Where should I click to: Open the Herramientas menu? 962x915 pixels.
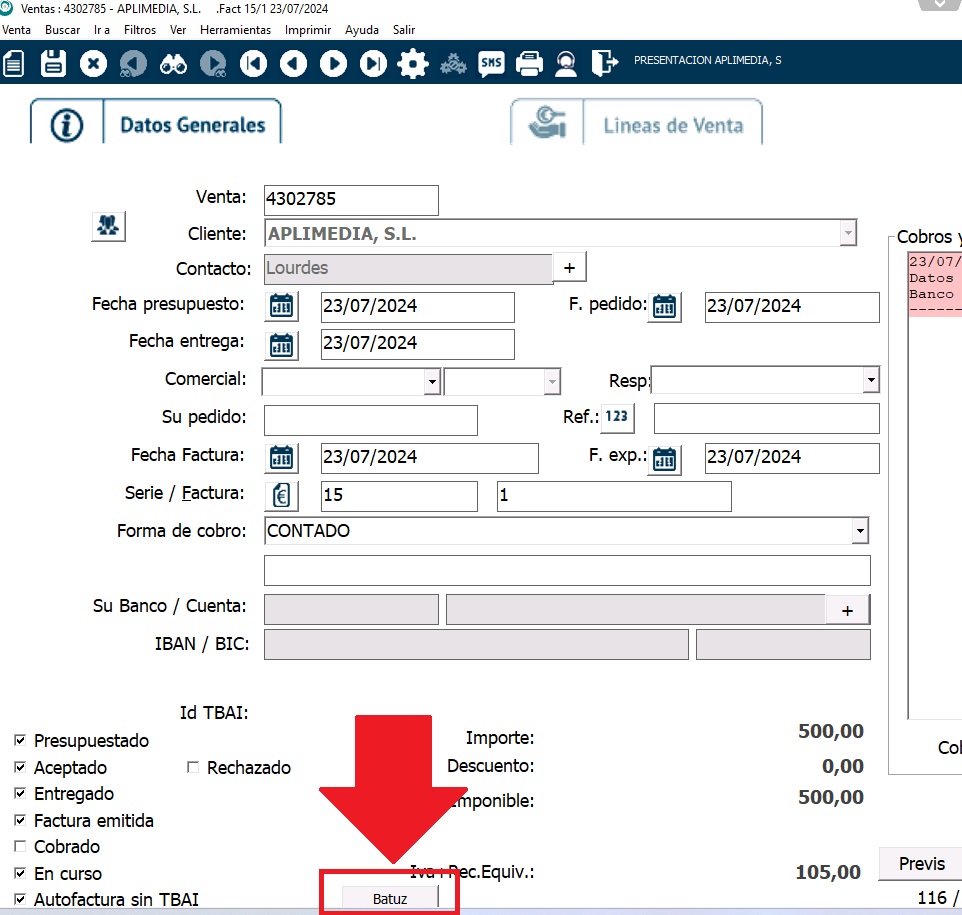235,30
